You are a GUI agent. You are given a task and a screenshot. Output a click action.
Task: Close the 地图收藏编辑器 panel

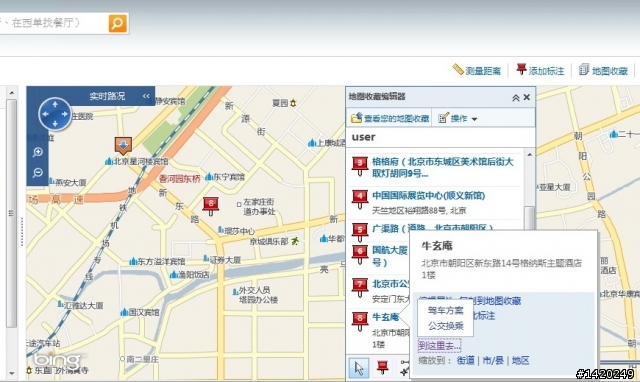[x=527, y=97]
